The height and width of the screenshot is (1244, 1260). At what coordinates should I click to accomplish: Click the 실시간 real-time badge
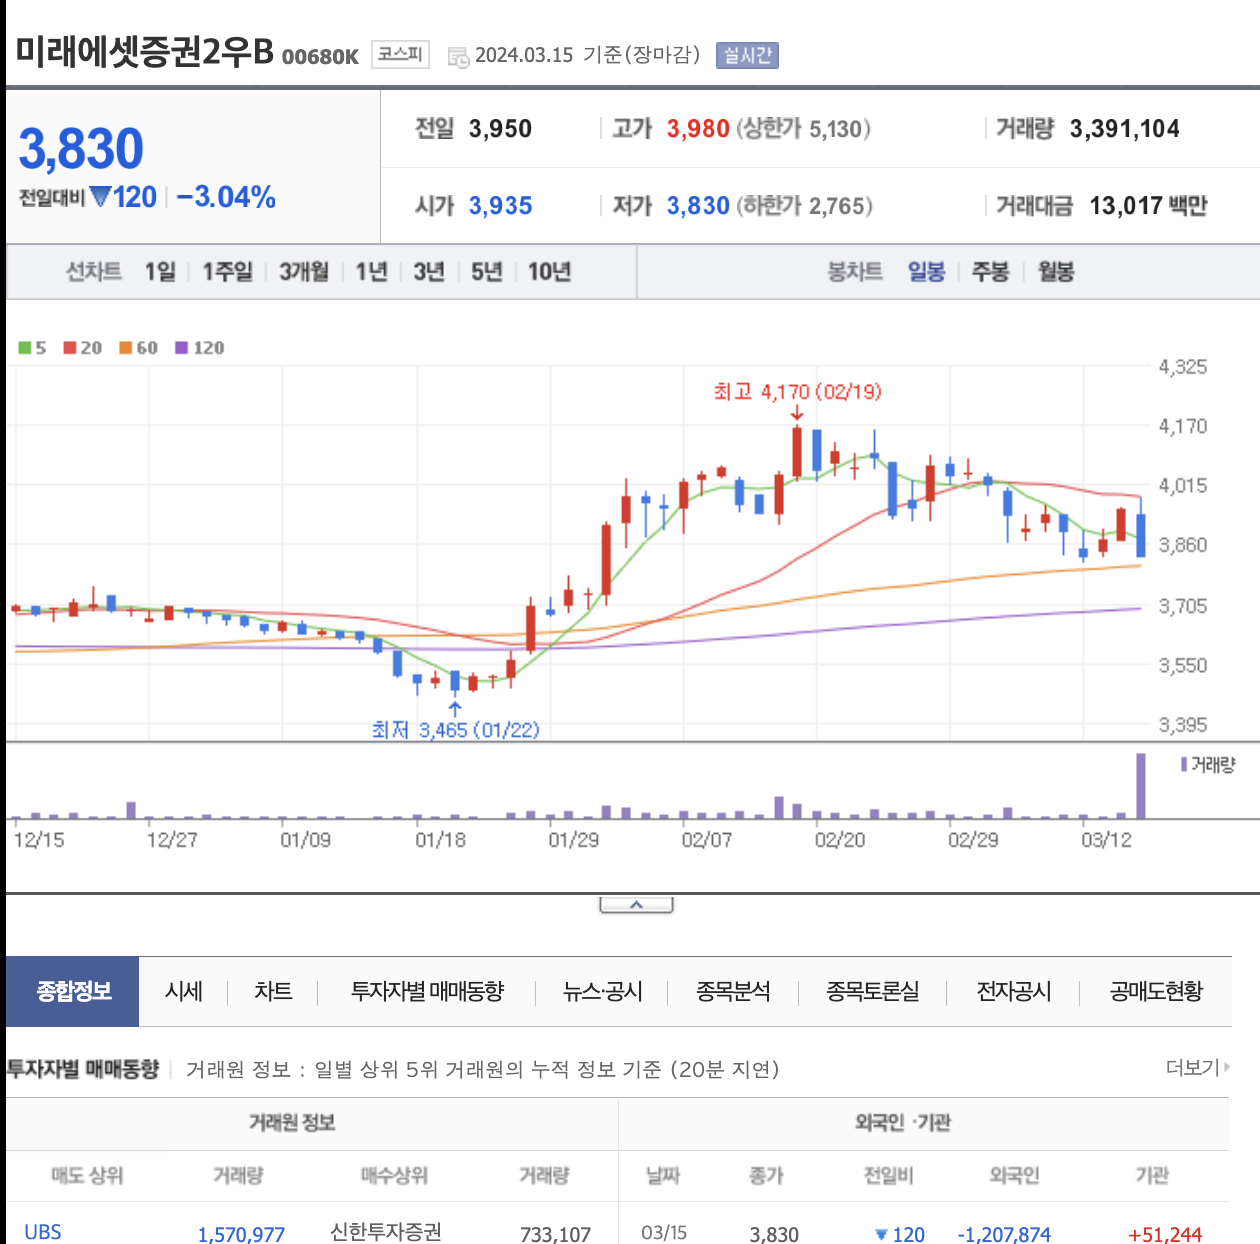pyautogui.click(x=747, y=55)
